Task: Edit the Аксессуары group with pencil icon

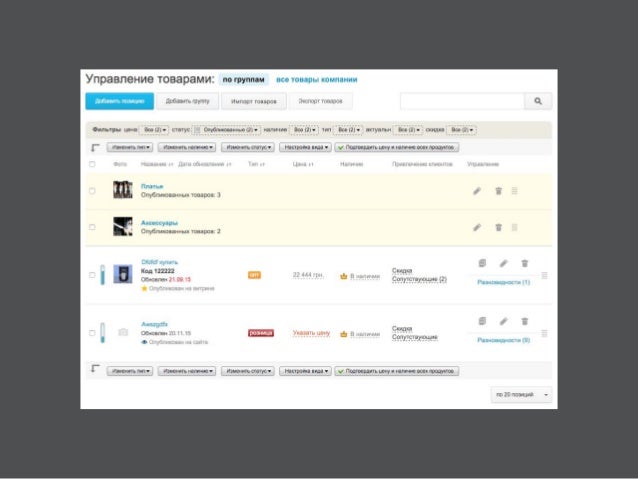Action: point(477,227)
